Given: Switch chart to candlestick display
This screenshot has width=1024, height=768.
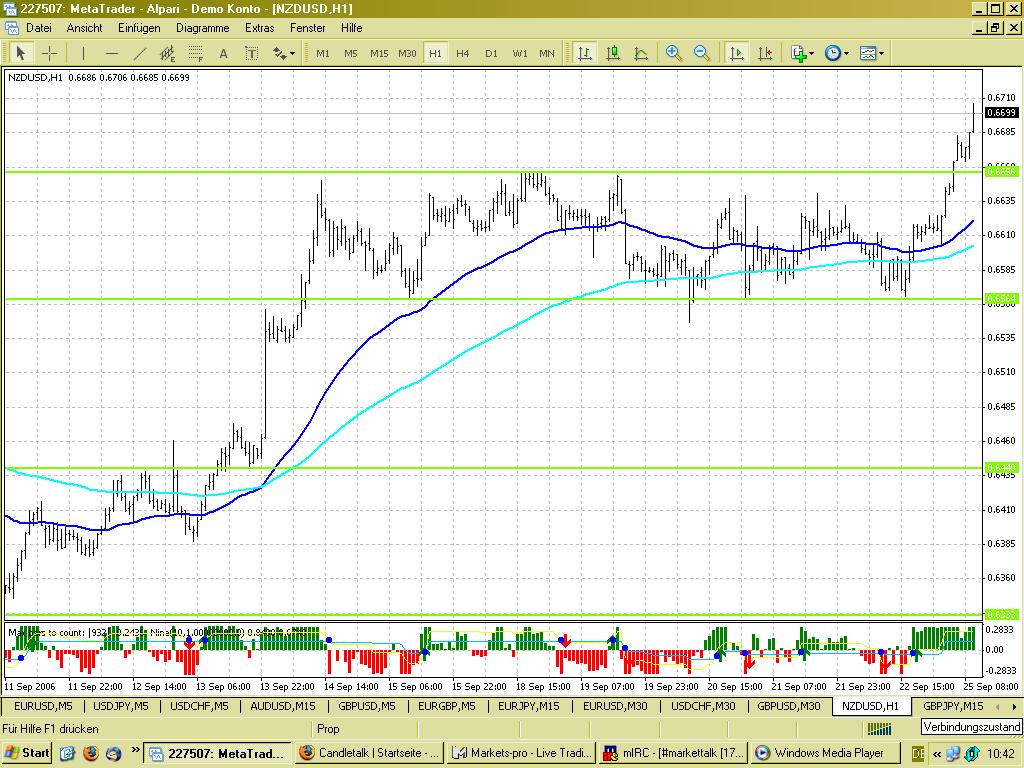Looking at the screenshot, I should [612, 53].
